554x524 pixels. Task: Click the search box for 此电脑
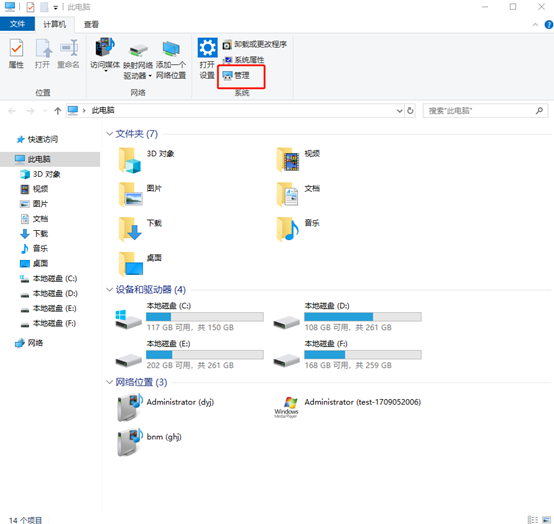click(x=485, y=111)
